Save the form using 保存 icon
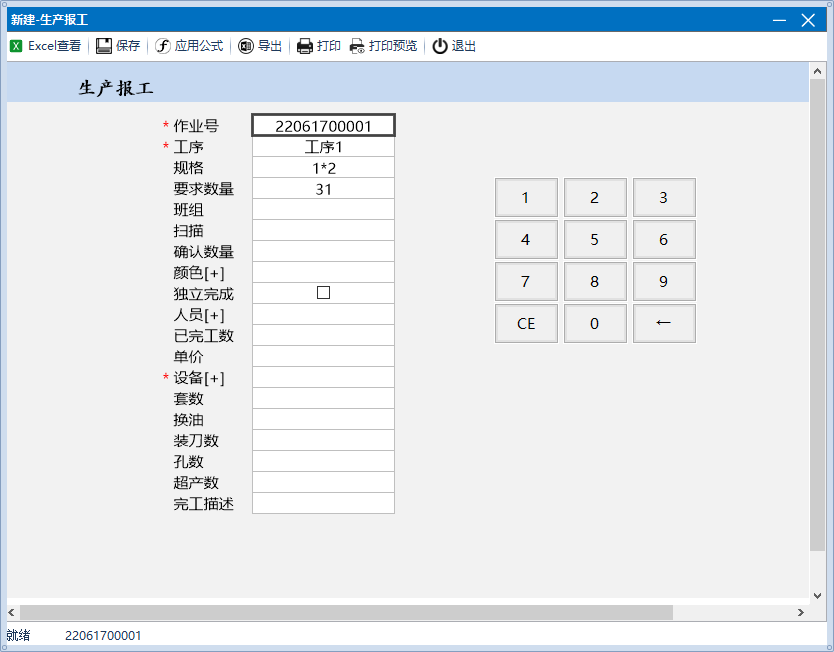Screen dimensions: 834x652 (x=104, y=46)
